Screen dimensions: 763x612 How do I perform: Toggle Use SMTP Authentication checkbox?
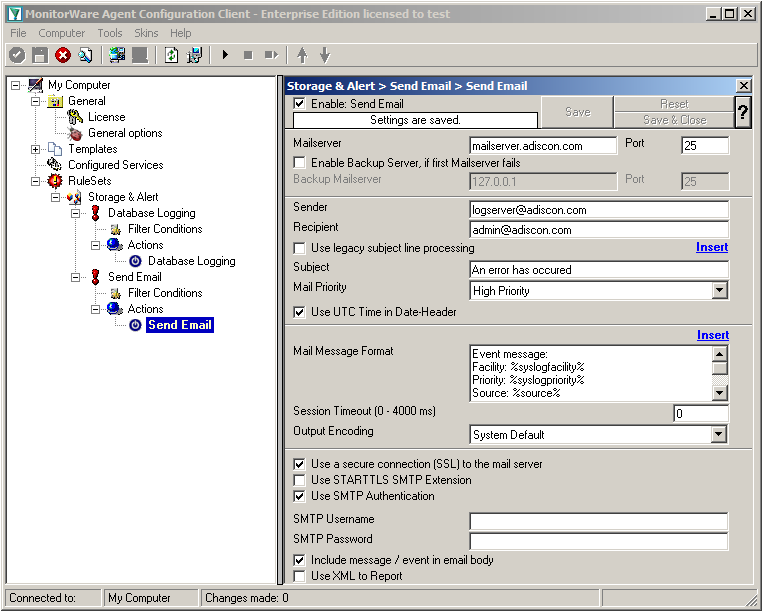tap(300, 496)
